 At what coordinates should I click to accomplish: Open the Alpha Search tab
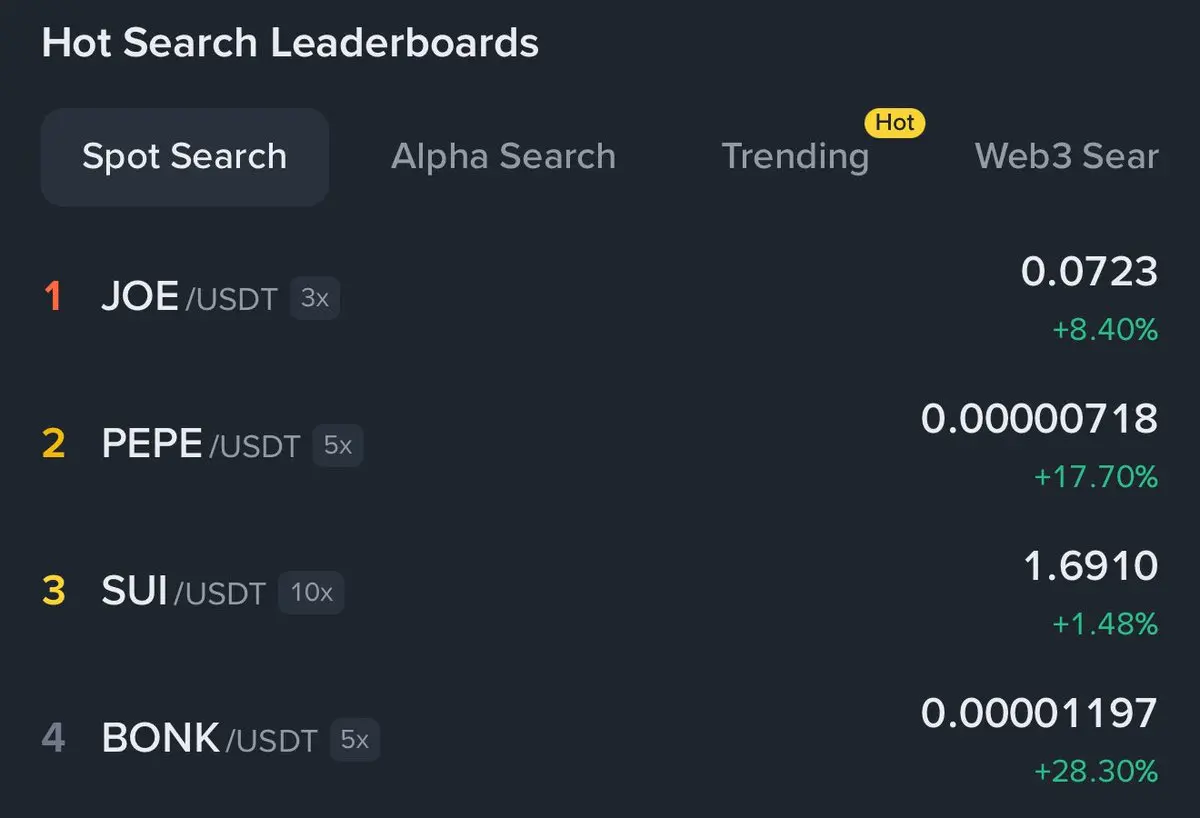coord(503,157)
